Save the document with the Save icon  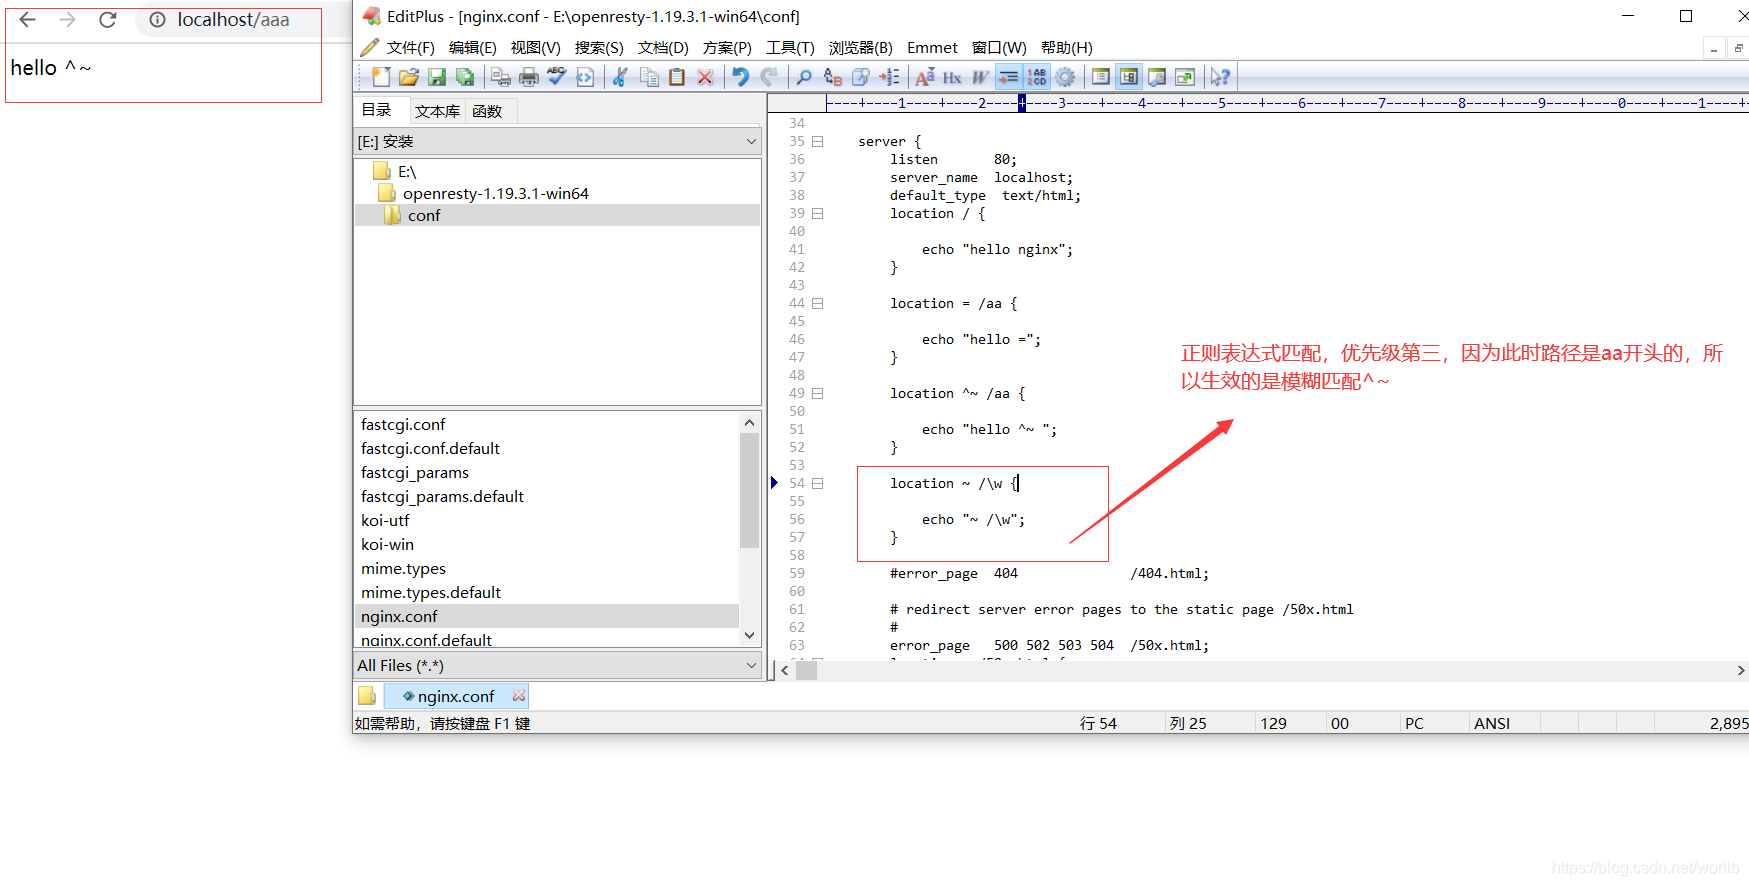pyautogui.click(x=436, y=77)
